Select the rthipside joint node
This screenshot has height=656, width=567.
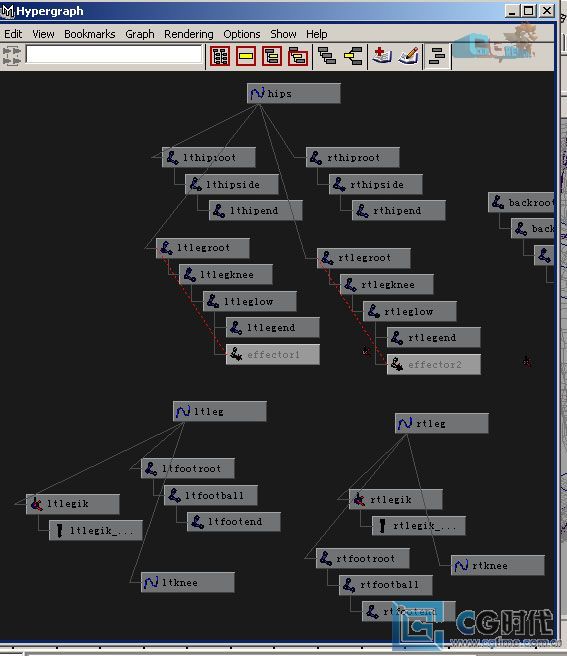(376, 184)
